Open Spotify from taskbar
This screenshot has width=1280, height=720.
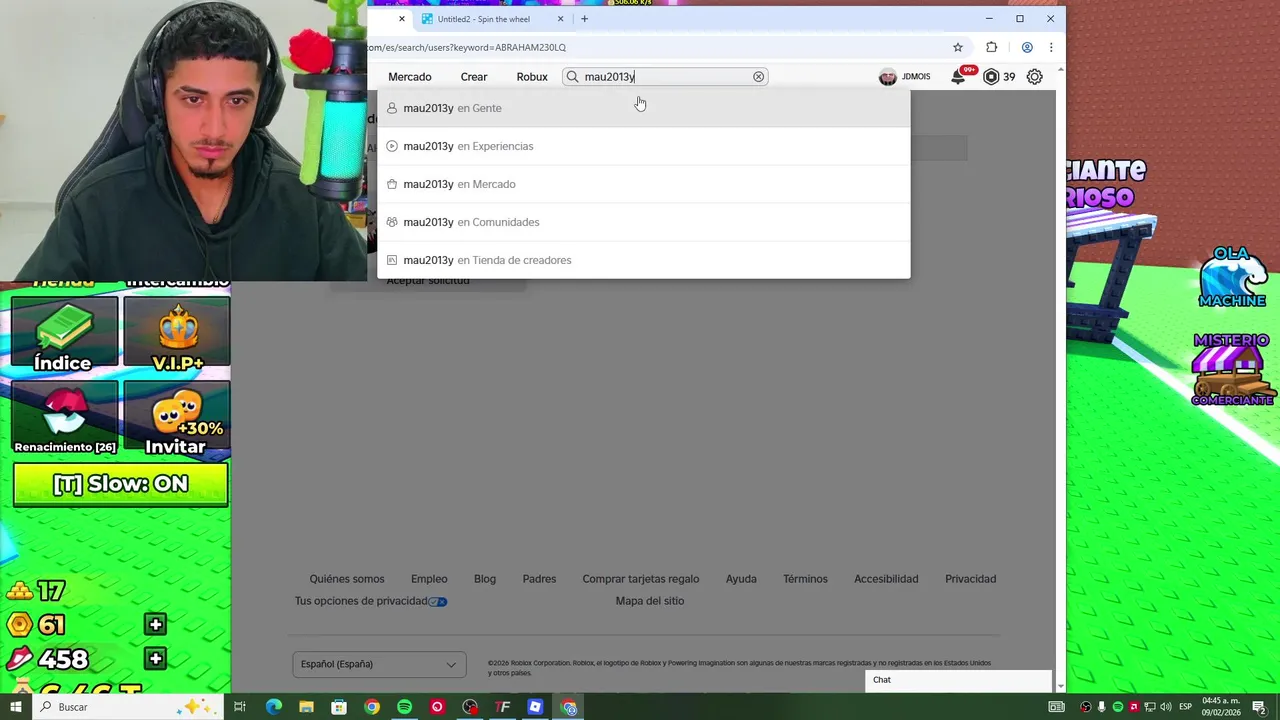[x=404, y=707]
